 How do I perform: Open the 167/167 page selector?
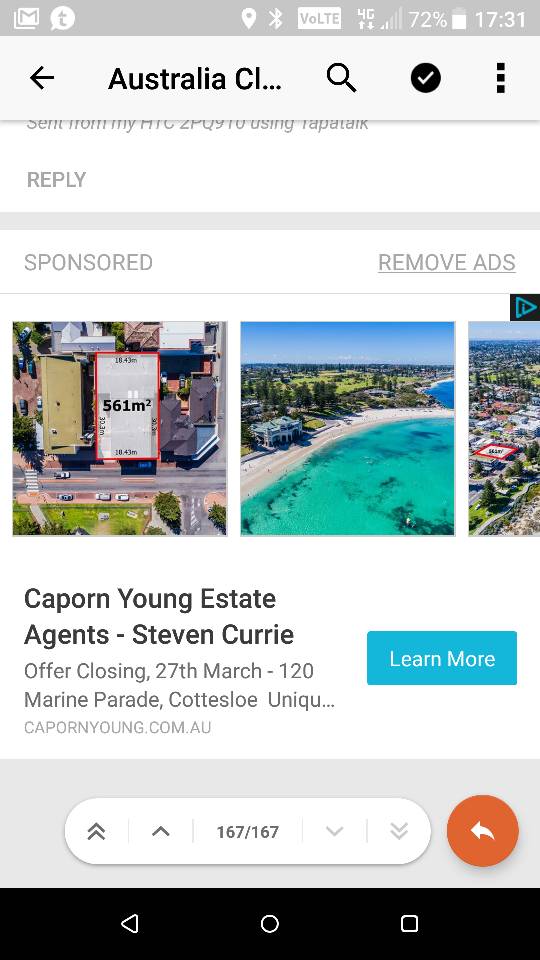pyautogui.click(x=247, y=832)
